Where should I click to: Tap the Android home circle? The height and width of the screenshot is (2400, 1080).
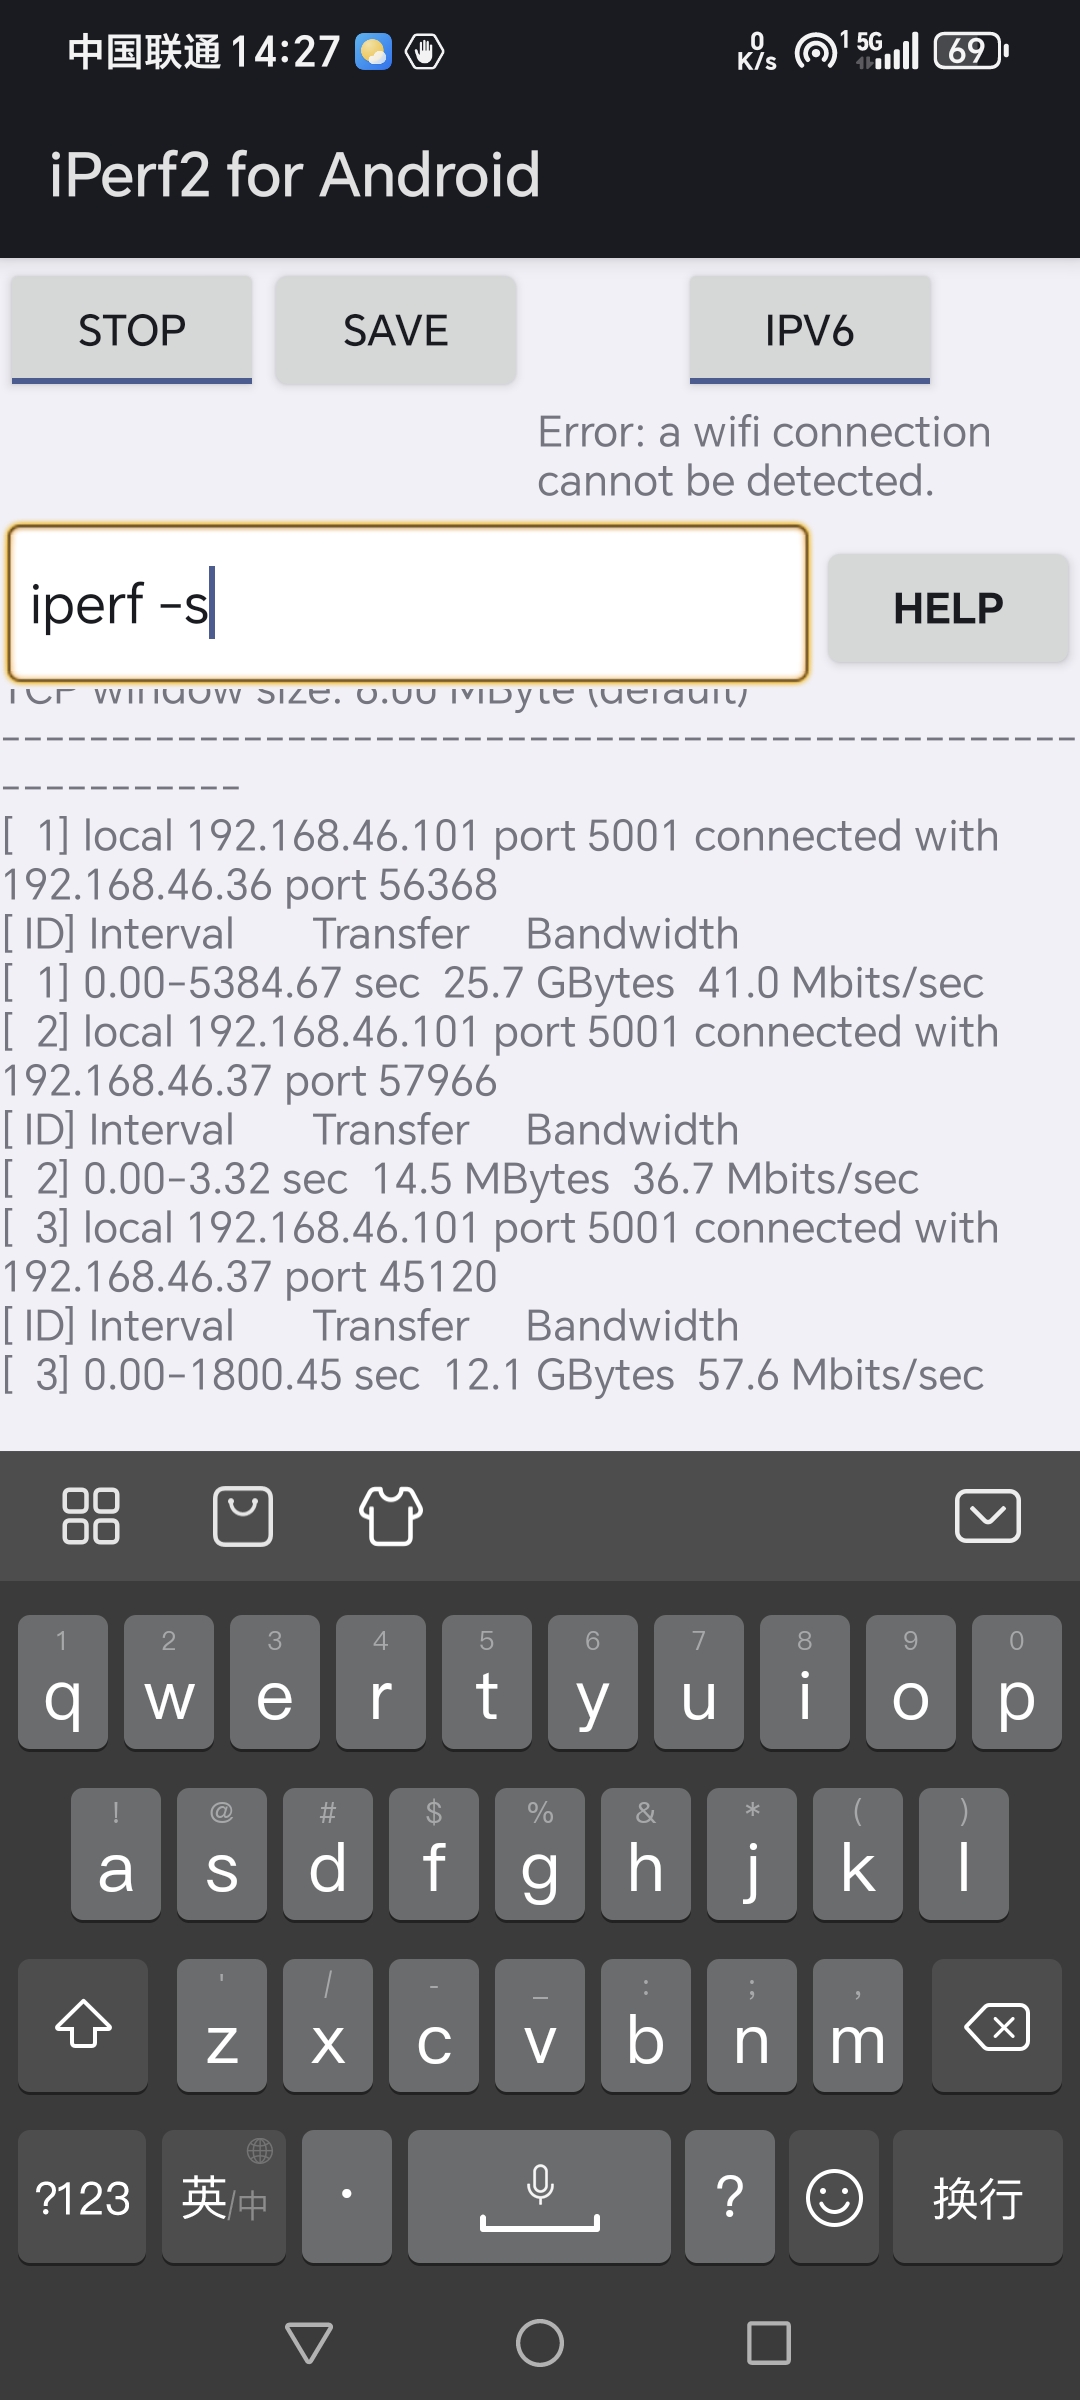[540, 2343]
